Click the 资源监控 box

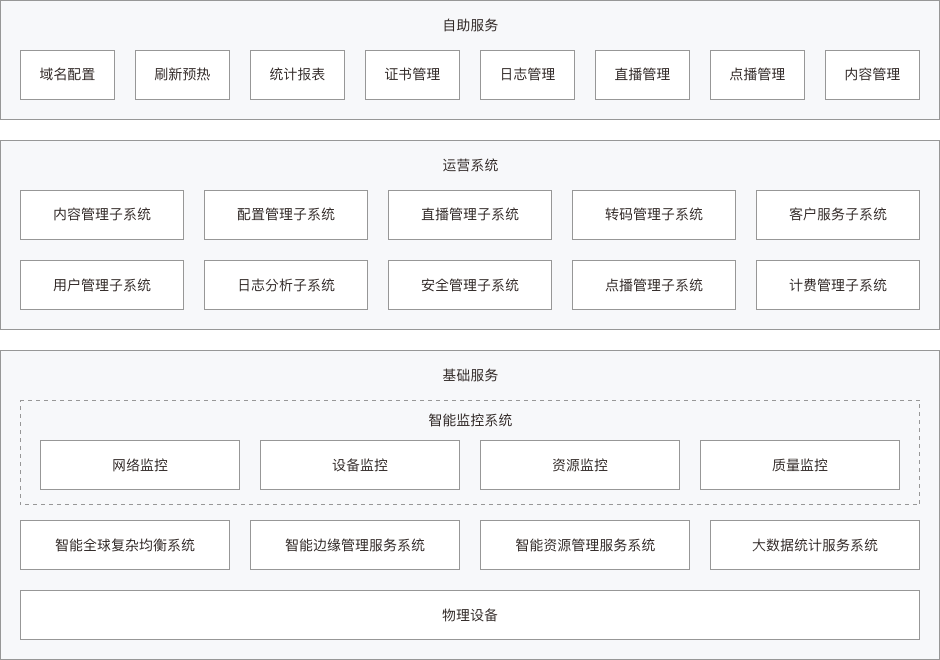[580, 465]
